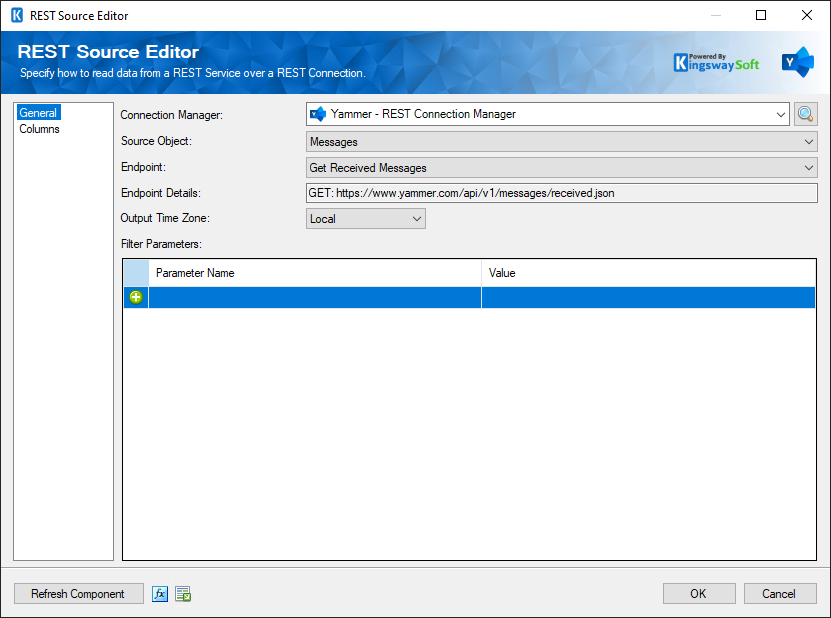Click the Output Time Zone label
831x618 pixels.
[165, 218]
